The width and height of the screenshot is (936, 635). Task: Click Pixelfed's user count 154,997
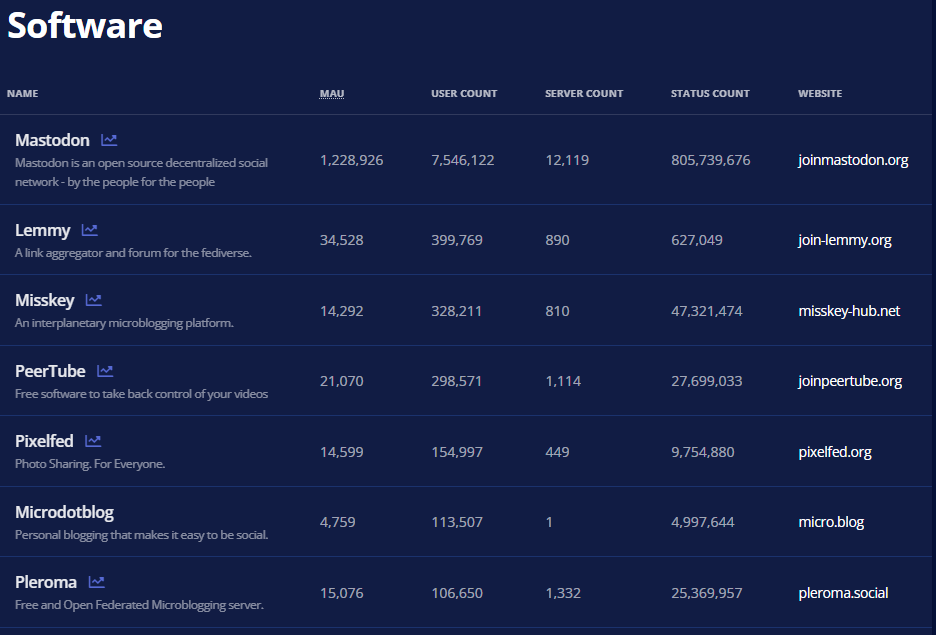pyautogui.click(x=457, y=452)
